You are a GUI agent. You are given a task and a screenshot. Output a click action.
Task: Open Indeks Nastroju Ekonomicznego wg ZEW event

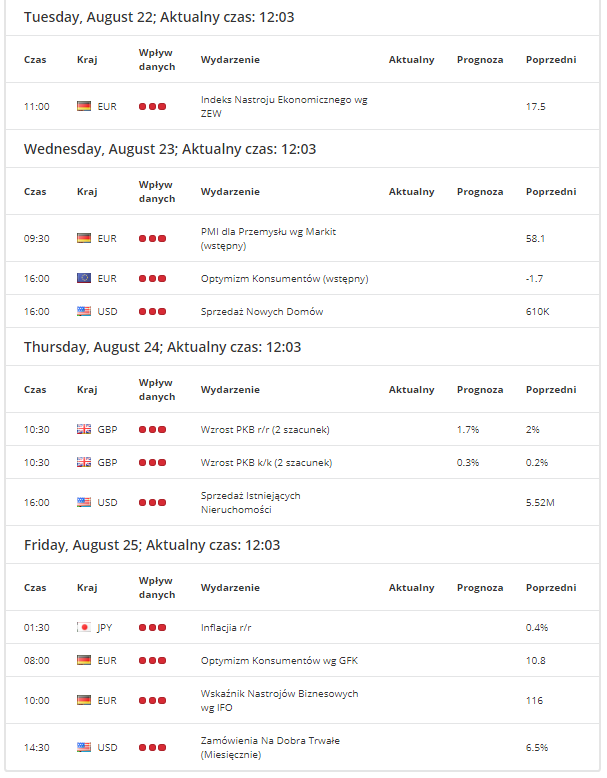click(284, 106)
